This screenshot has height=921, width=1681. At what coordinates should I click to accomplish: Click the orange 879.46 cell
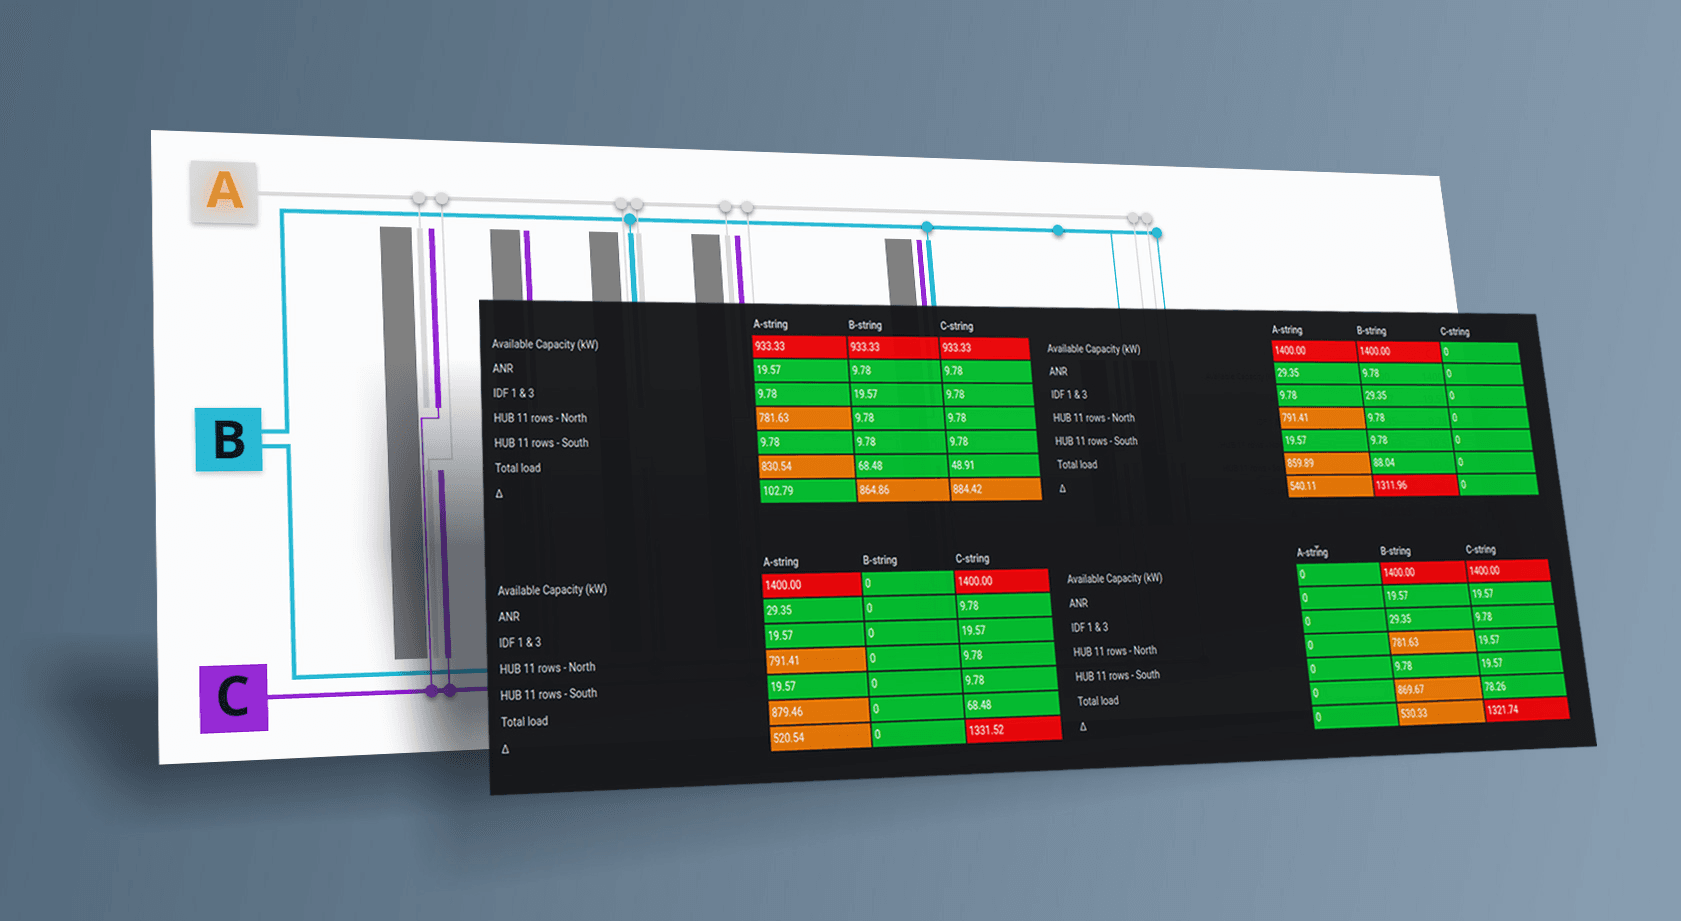coord(817,711)
